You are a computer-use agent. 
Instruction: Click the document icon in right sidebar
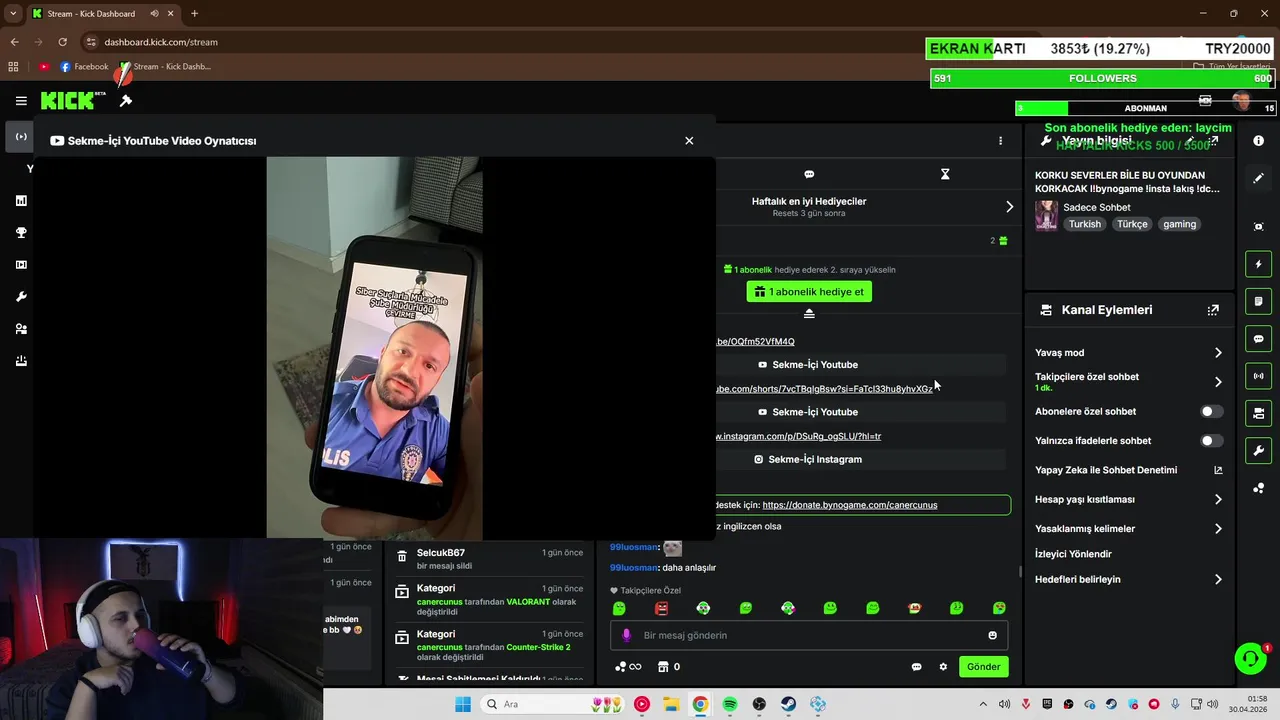[1259, 301]
